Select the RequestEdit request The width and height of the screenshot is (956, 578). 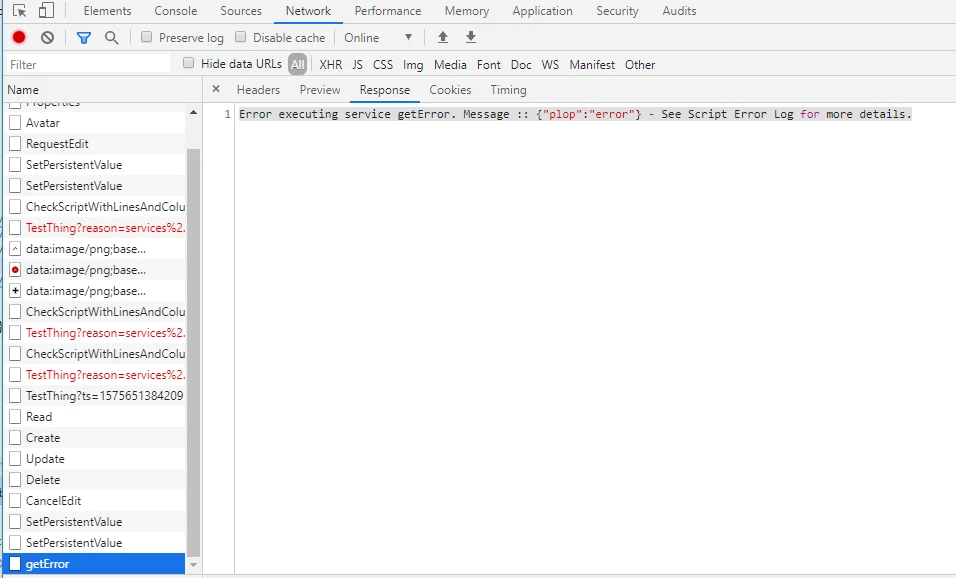click(95, 144)
